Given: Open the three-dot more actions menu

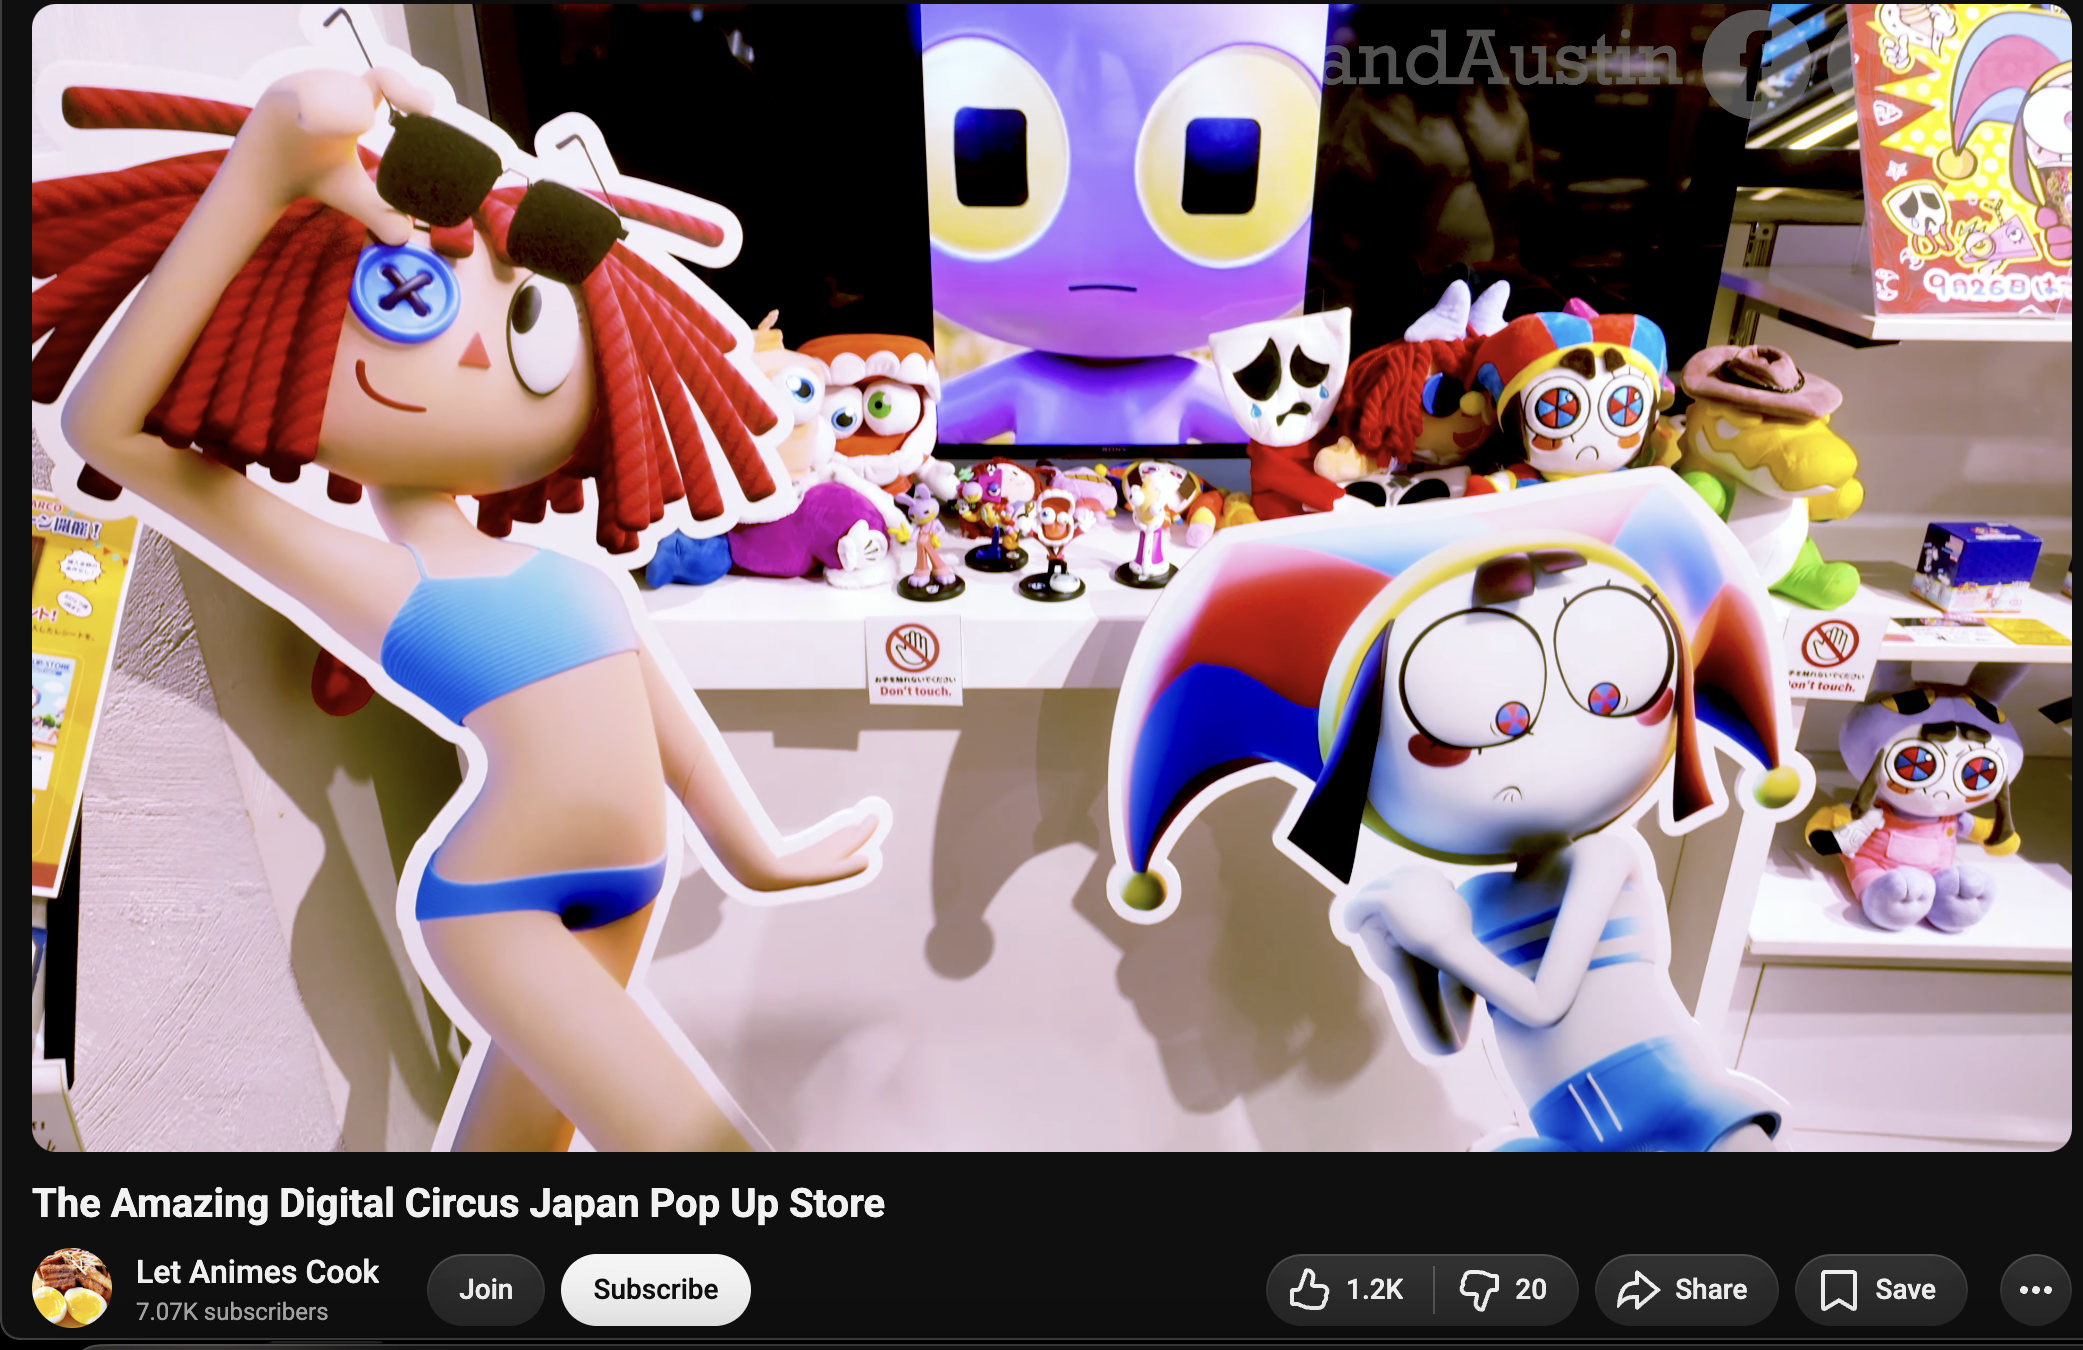Looking at the screenshot, I should (x=2035, y=1289).
